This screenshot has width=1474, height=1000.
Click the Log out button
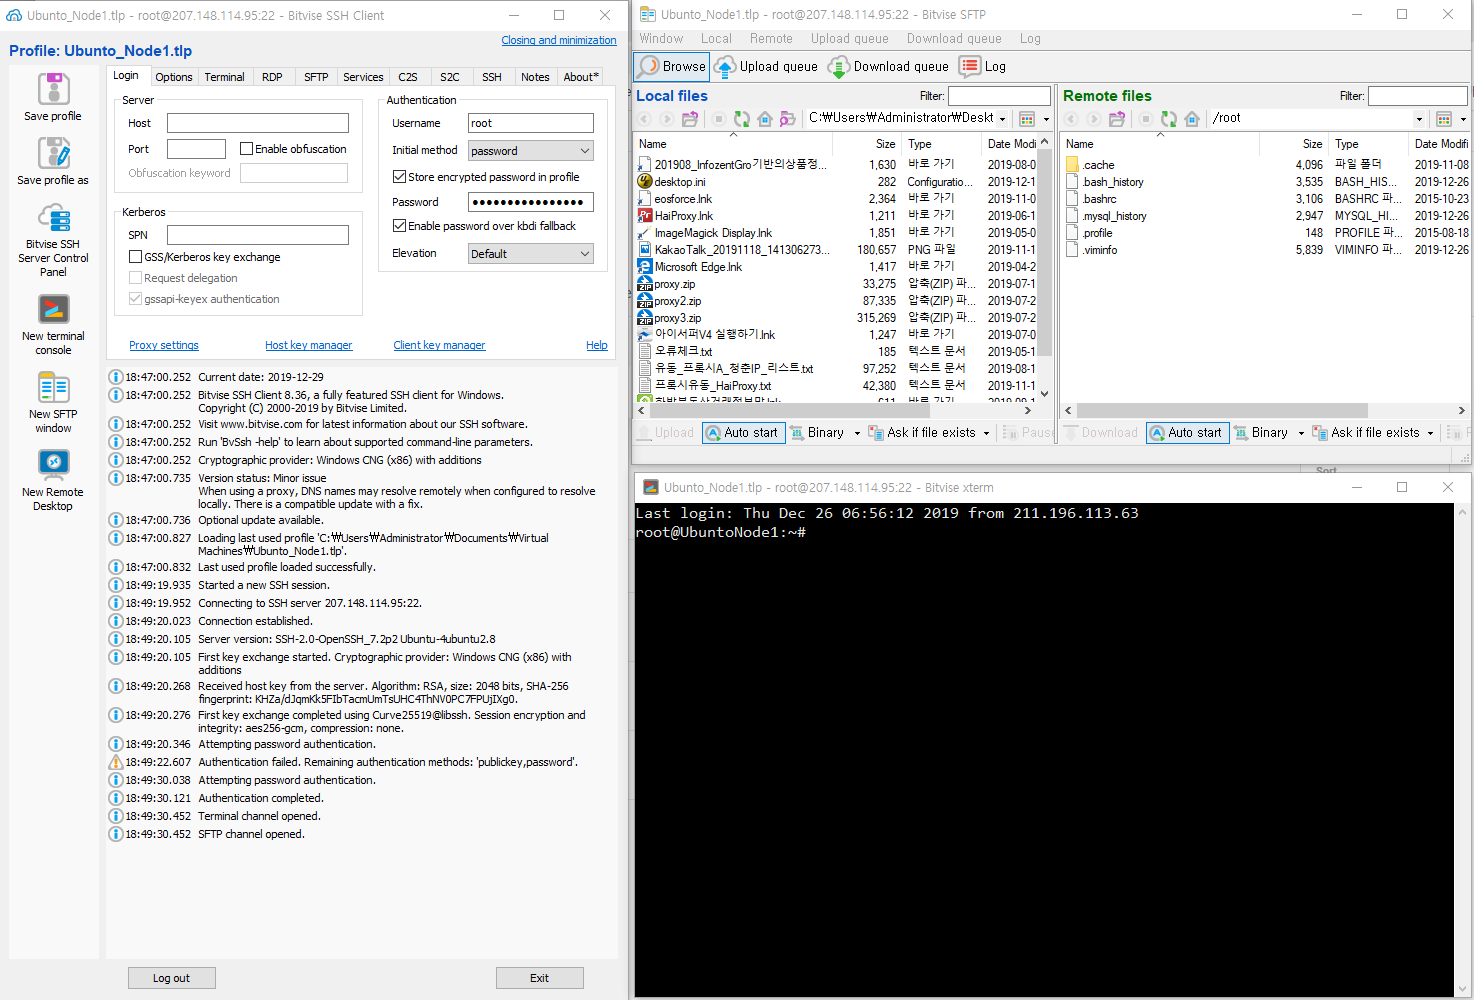[x=171, y=978]
